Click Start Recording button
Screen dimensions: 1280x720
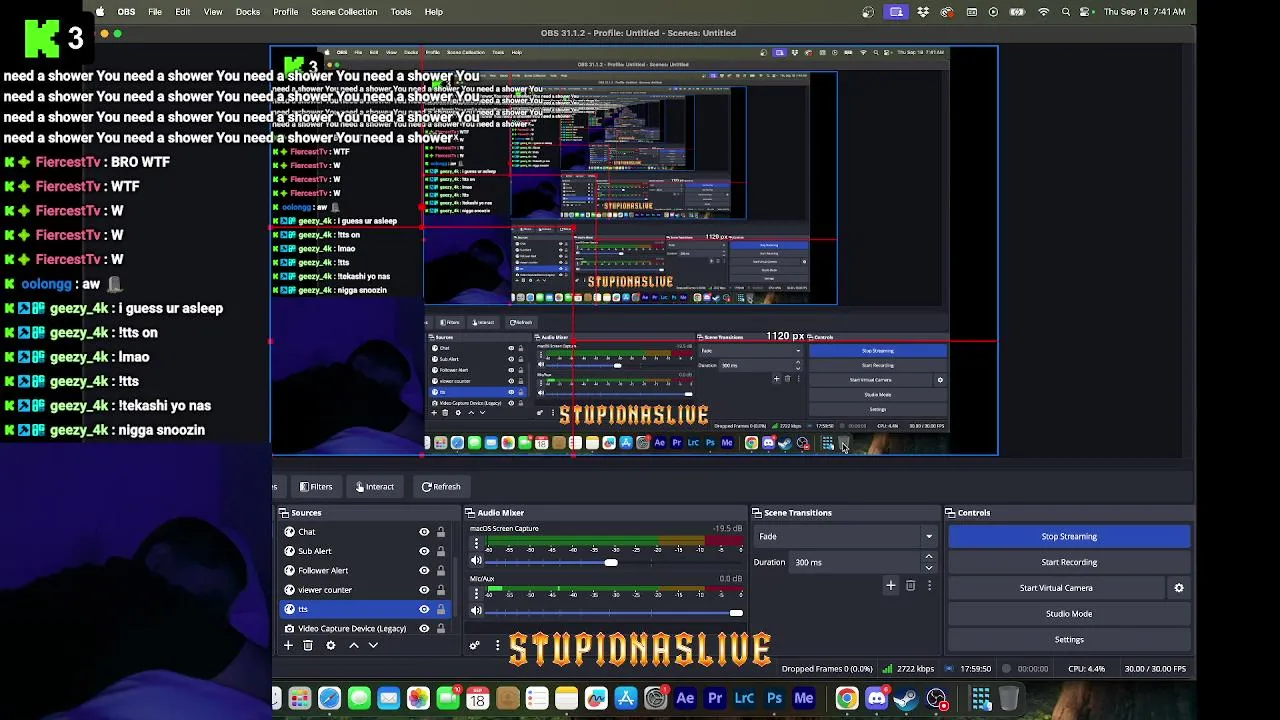coord(1069,563)
